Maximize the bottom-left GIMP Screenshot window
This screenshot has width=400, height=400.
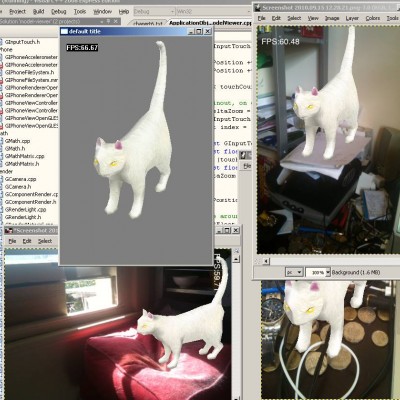227,230
